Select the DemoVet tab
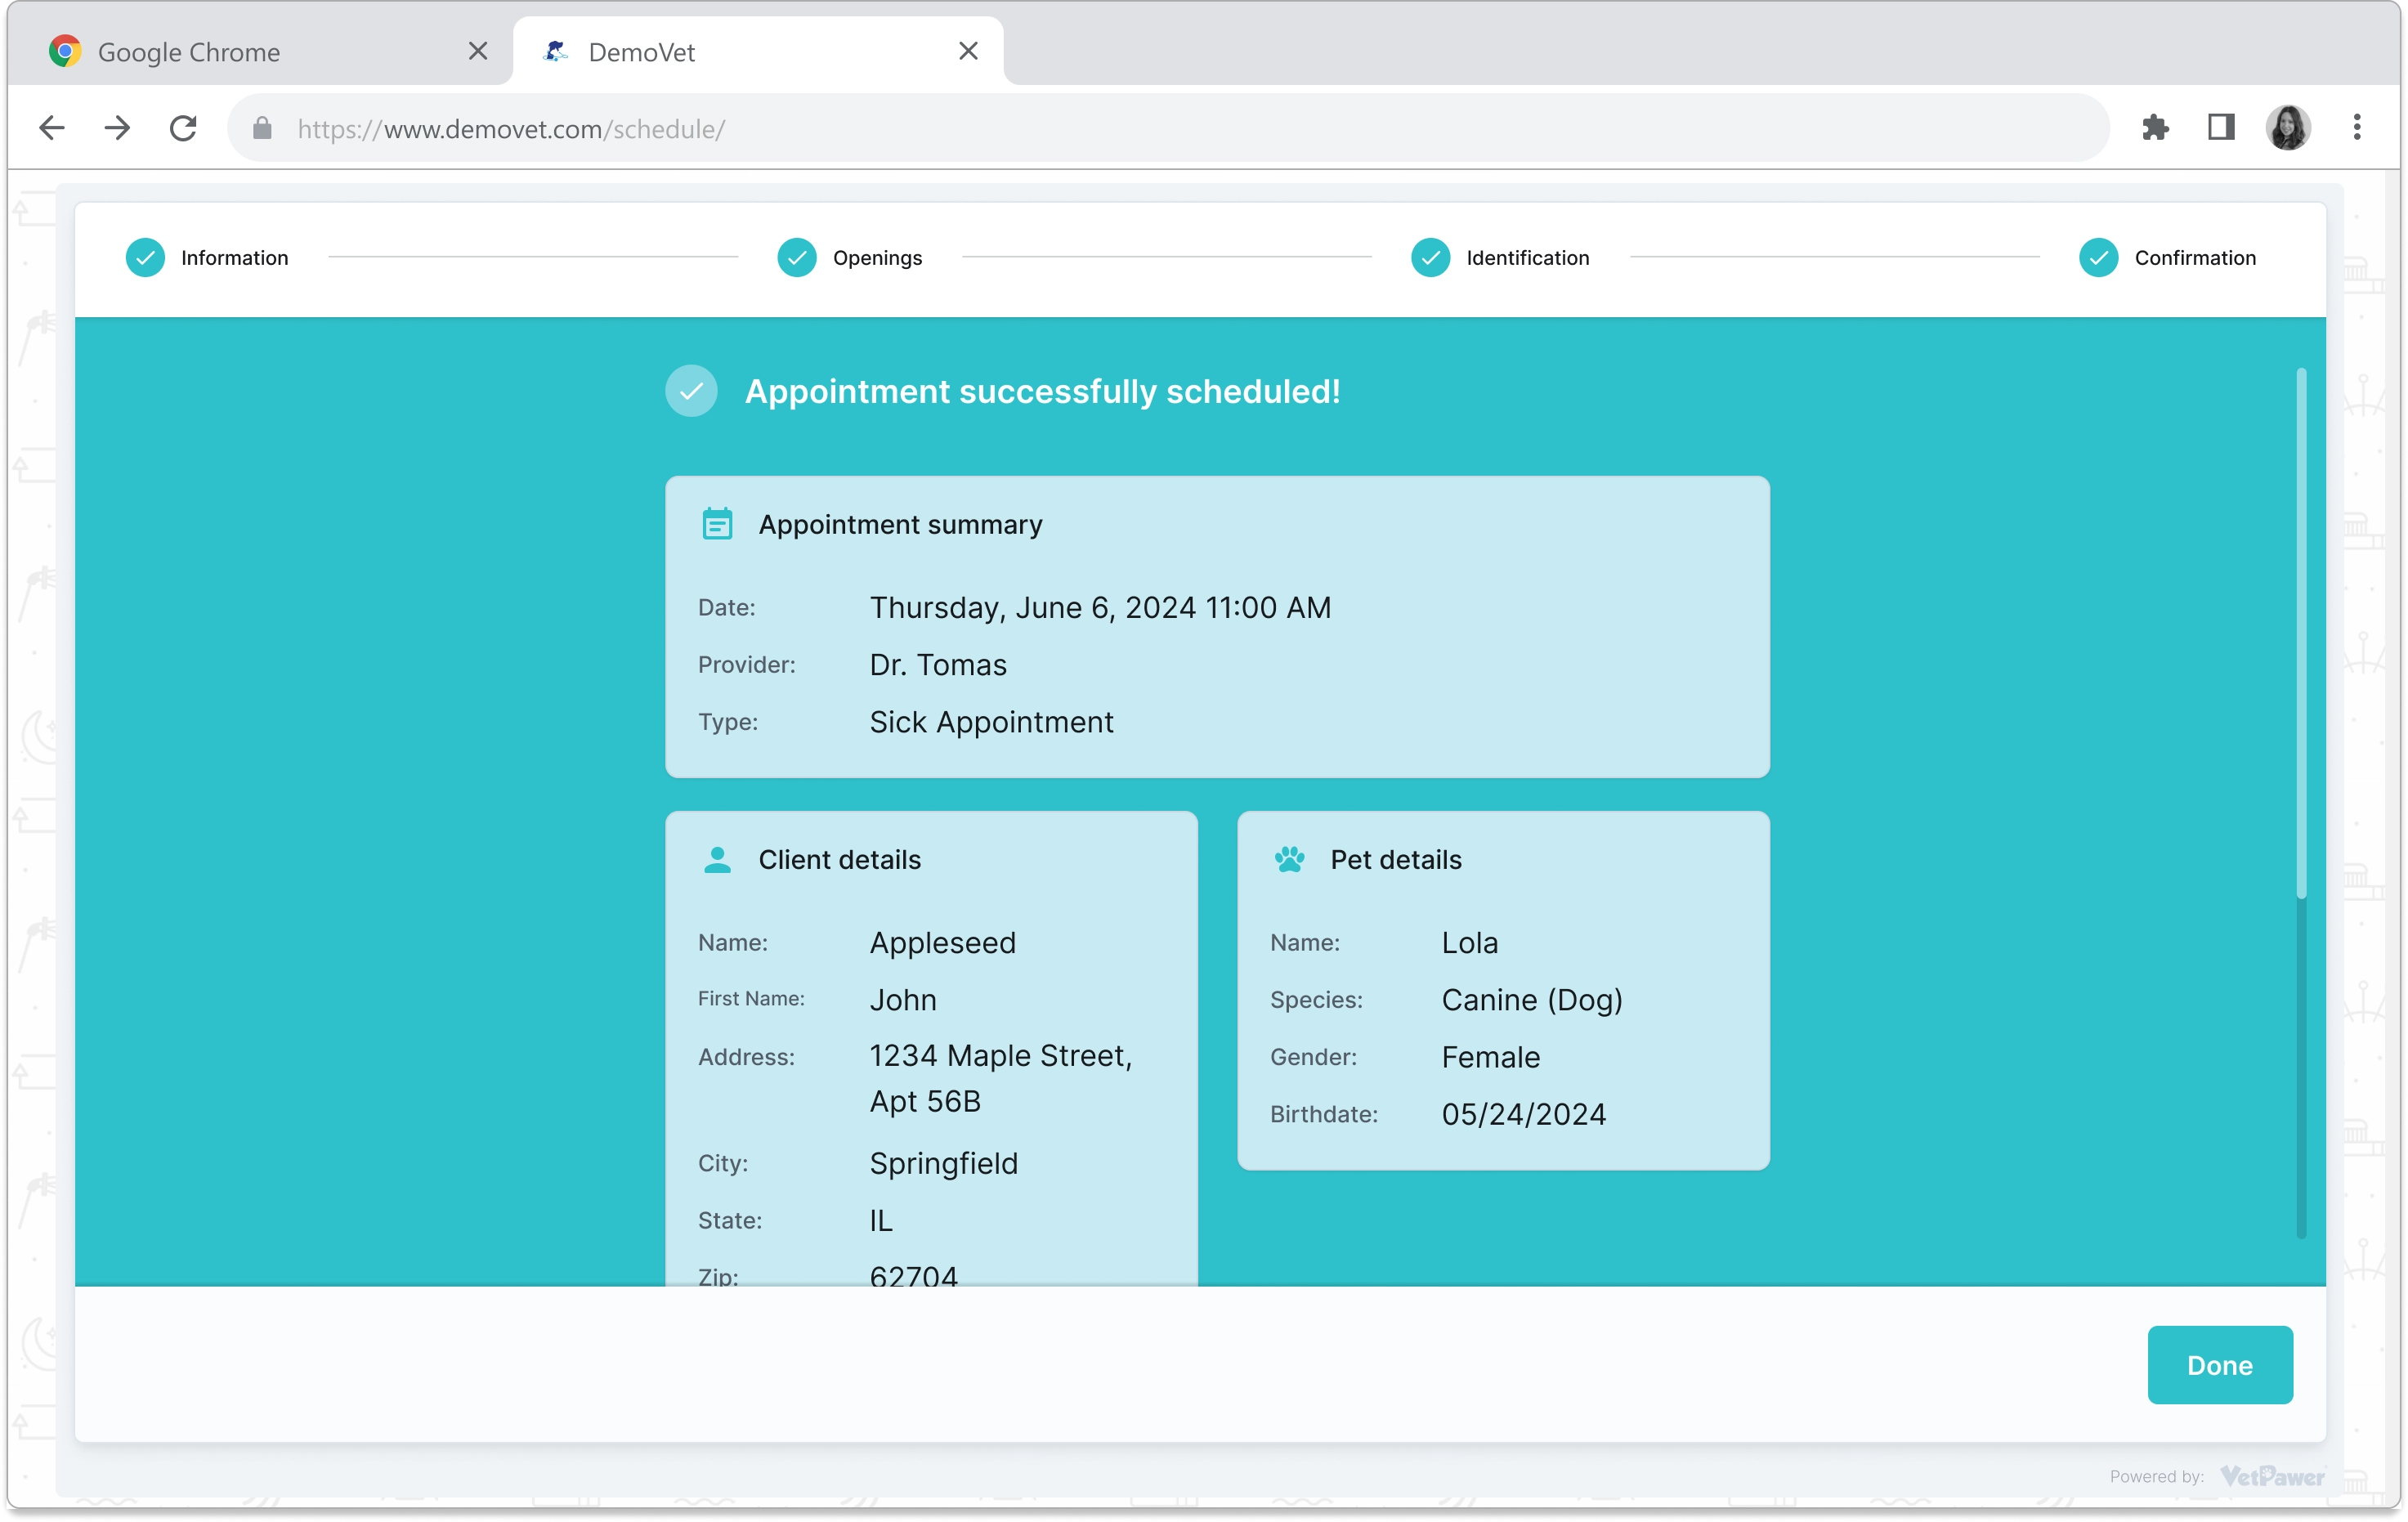The height and width of the screenshot is (1522, 2408). pos(757,51)
